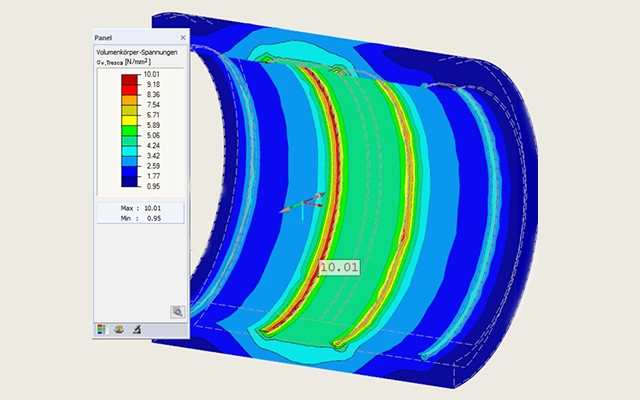Click the 5.06 value in legend

click(x=153, y=135)
